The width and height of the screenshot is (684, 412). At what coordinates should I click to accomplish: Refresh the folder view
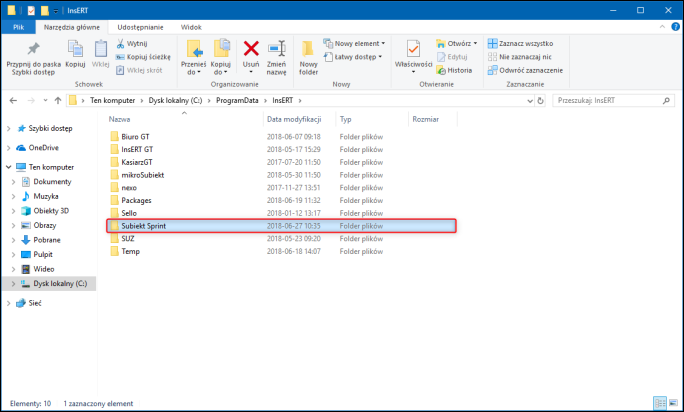540,101
